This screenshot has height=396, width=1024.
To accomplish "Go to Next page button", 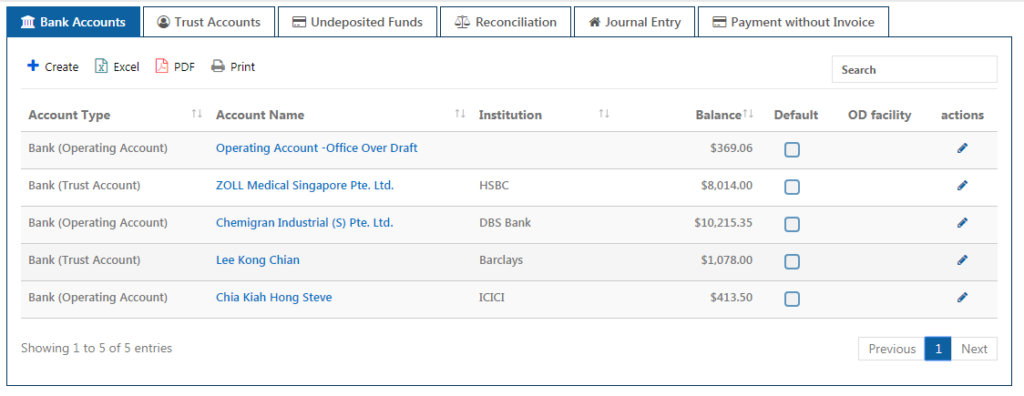I will tap(974, 349).
